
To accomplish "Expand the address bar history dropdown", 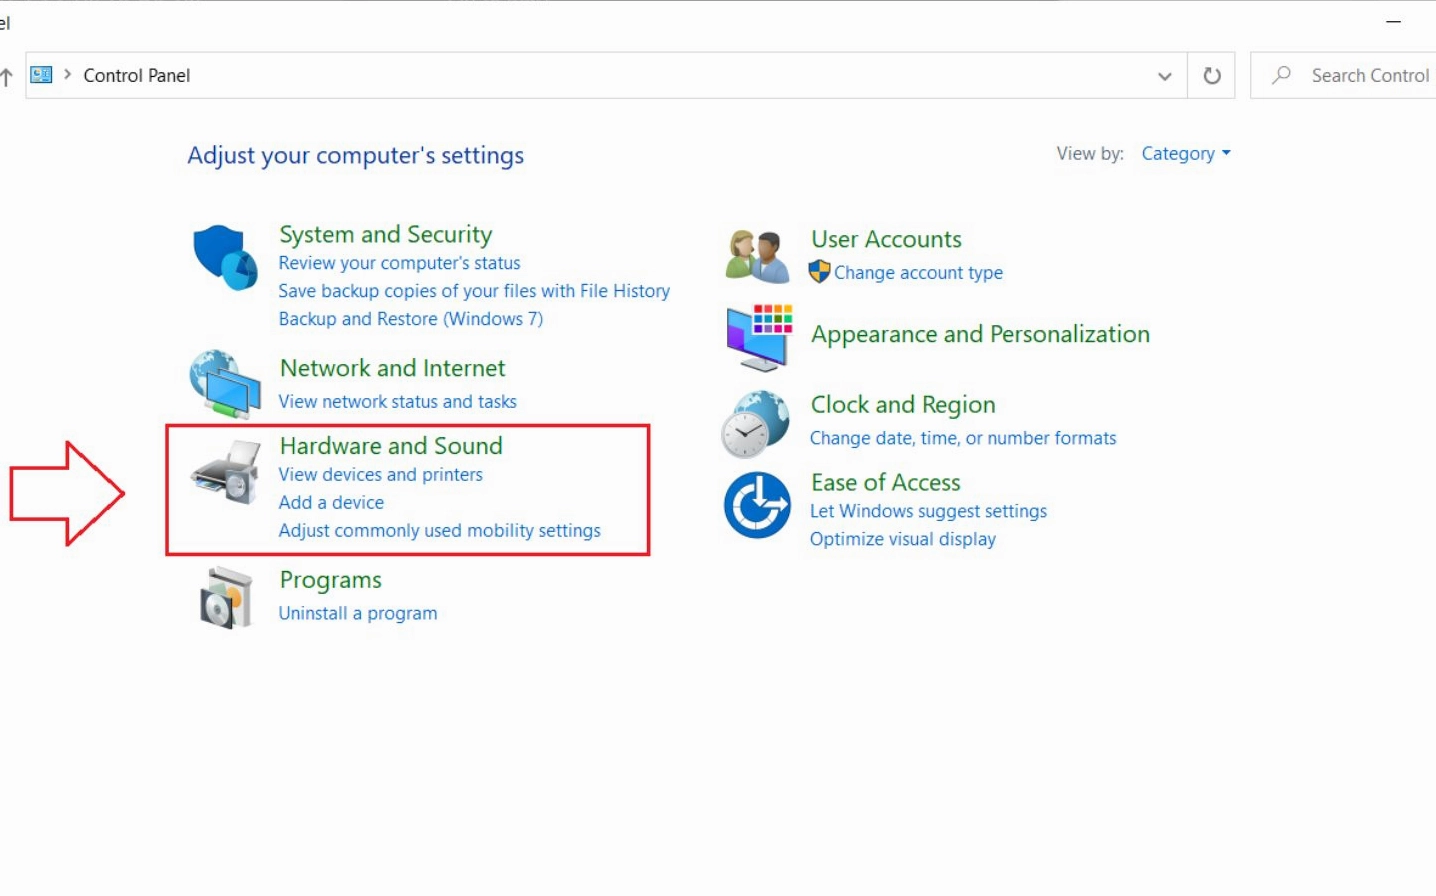I will point(1164,76).
